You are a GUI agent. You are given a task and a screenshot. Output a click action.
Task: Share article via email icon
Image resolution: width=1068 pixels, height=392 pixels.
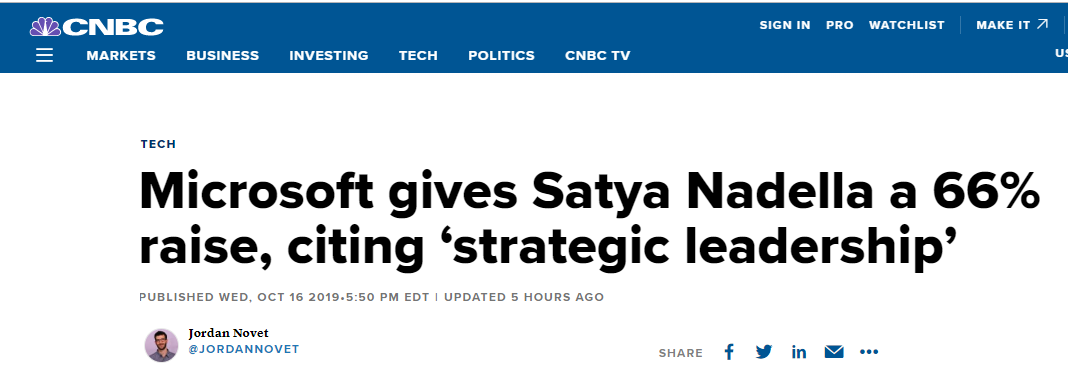834,352
